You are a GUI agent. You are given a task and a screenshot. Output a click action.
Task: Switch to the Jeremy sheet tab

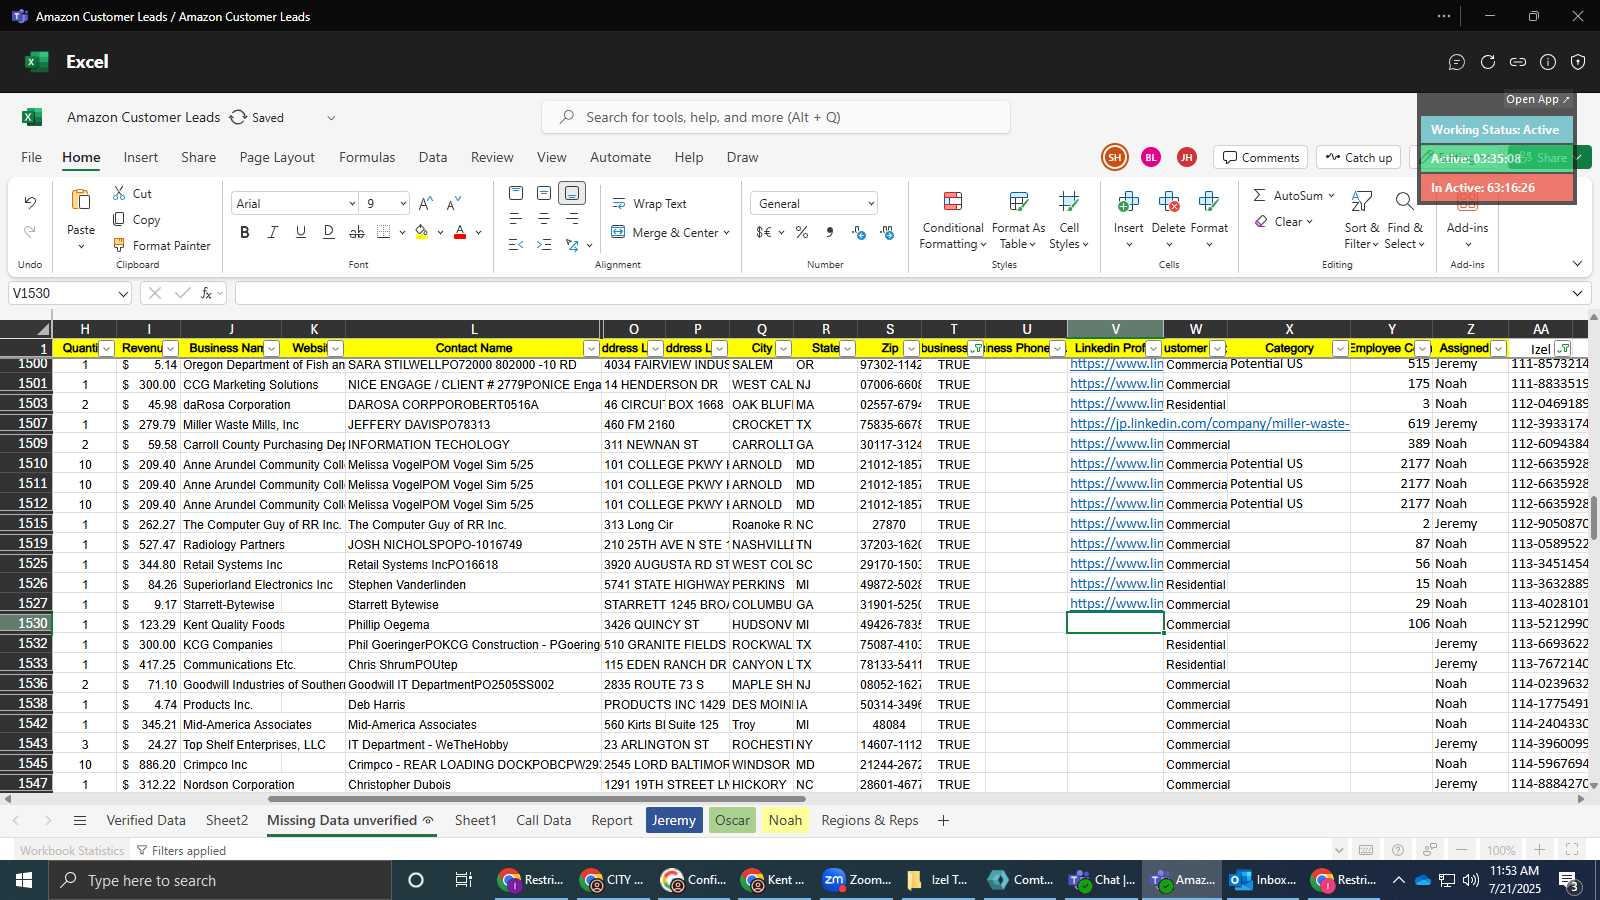[x=674, y=820]
